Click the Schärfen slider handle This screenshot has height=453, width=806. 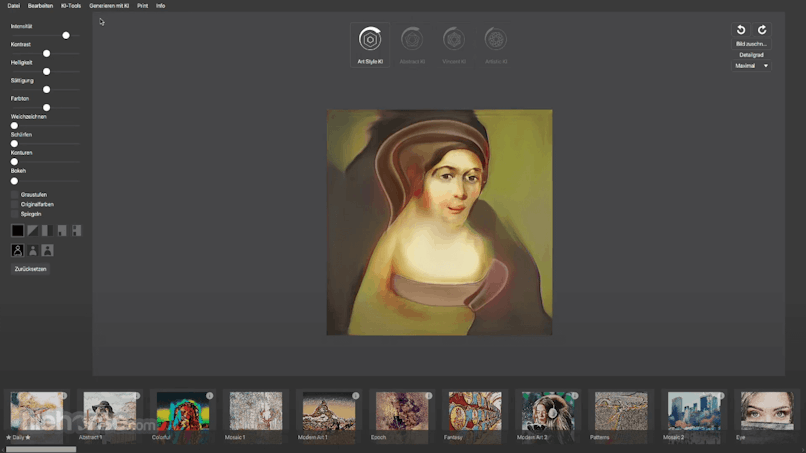coord(14,143)
